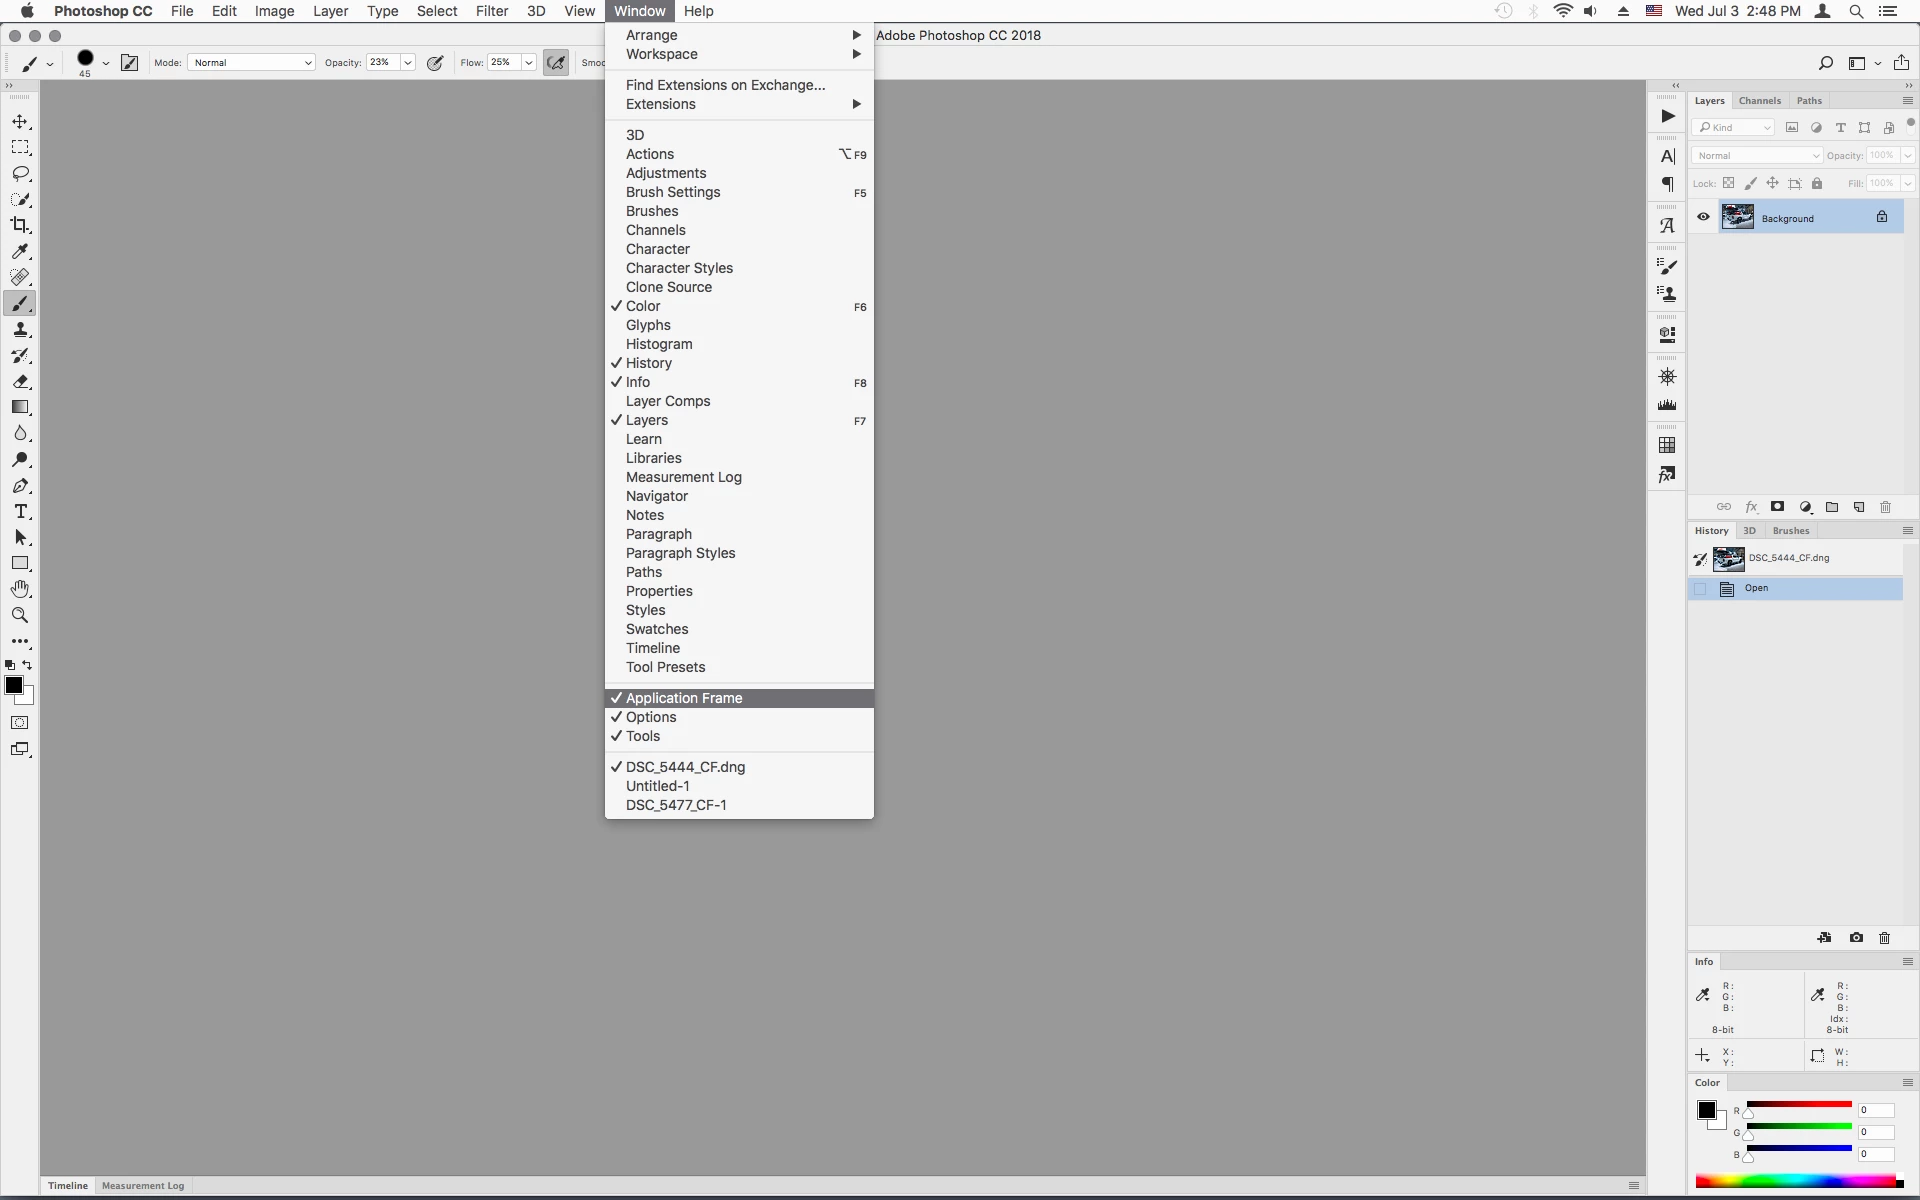Click Find Extensions on Exchange
1920x1200 pixels.
click(725, 85)
